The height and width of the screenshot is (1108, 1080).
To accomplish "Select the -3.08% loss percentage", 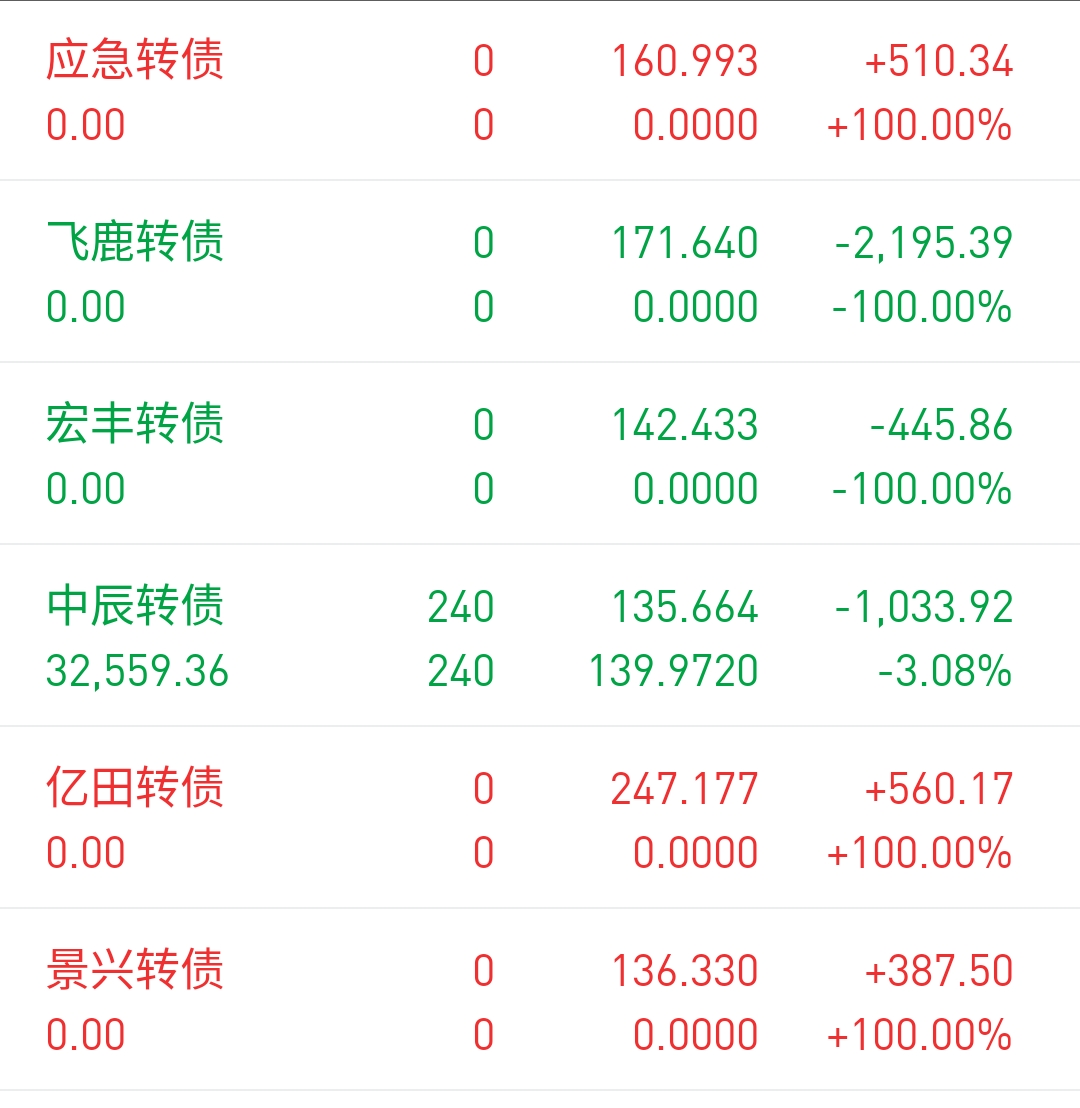I will click(x=944, y=671).
